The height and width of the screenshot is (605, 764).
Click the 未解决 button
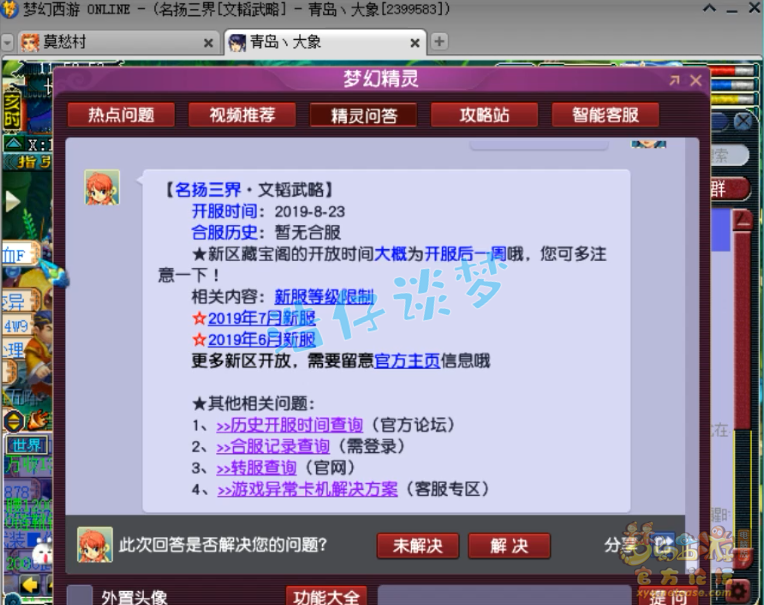[x=418, y=546]
